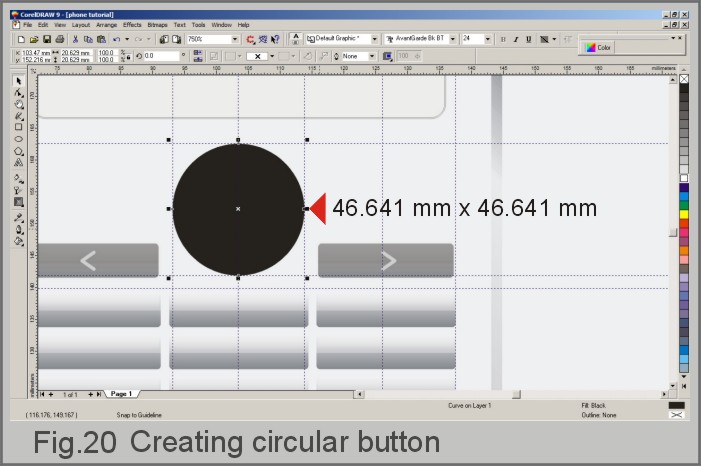
Task: Open the Bitmaps menu
Action: coord(157,25)
